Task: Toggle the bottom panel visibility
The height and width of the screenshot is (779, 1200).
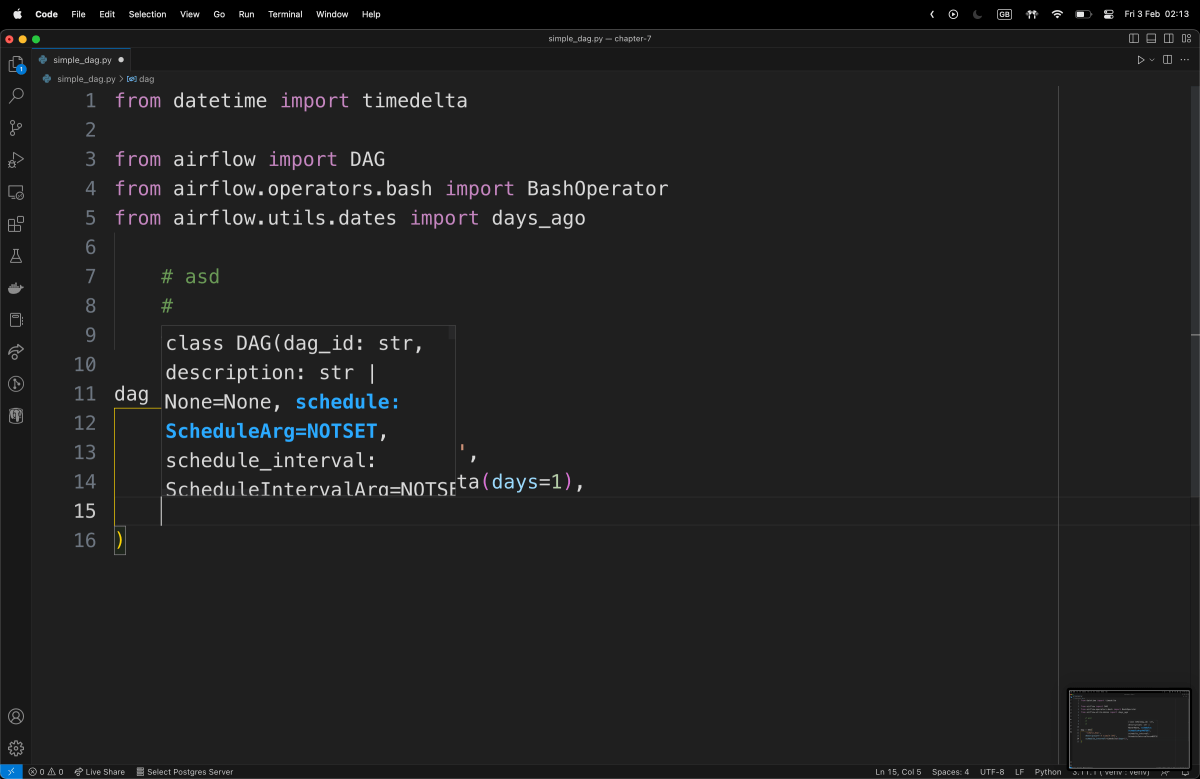Action: (x=1151, y=39)
